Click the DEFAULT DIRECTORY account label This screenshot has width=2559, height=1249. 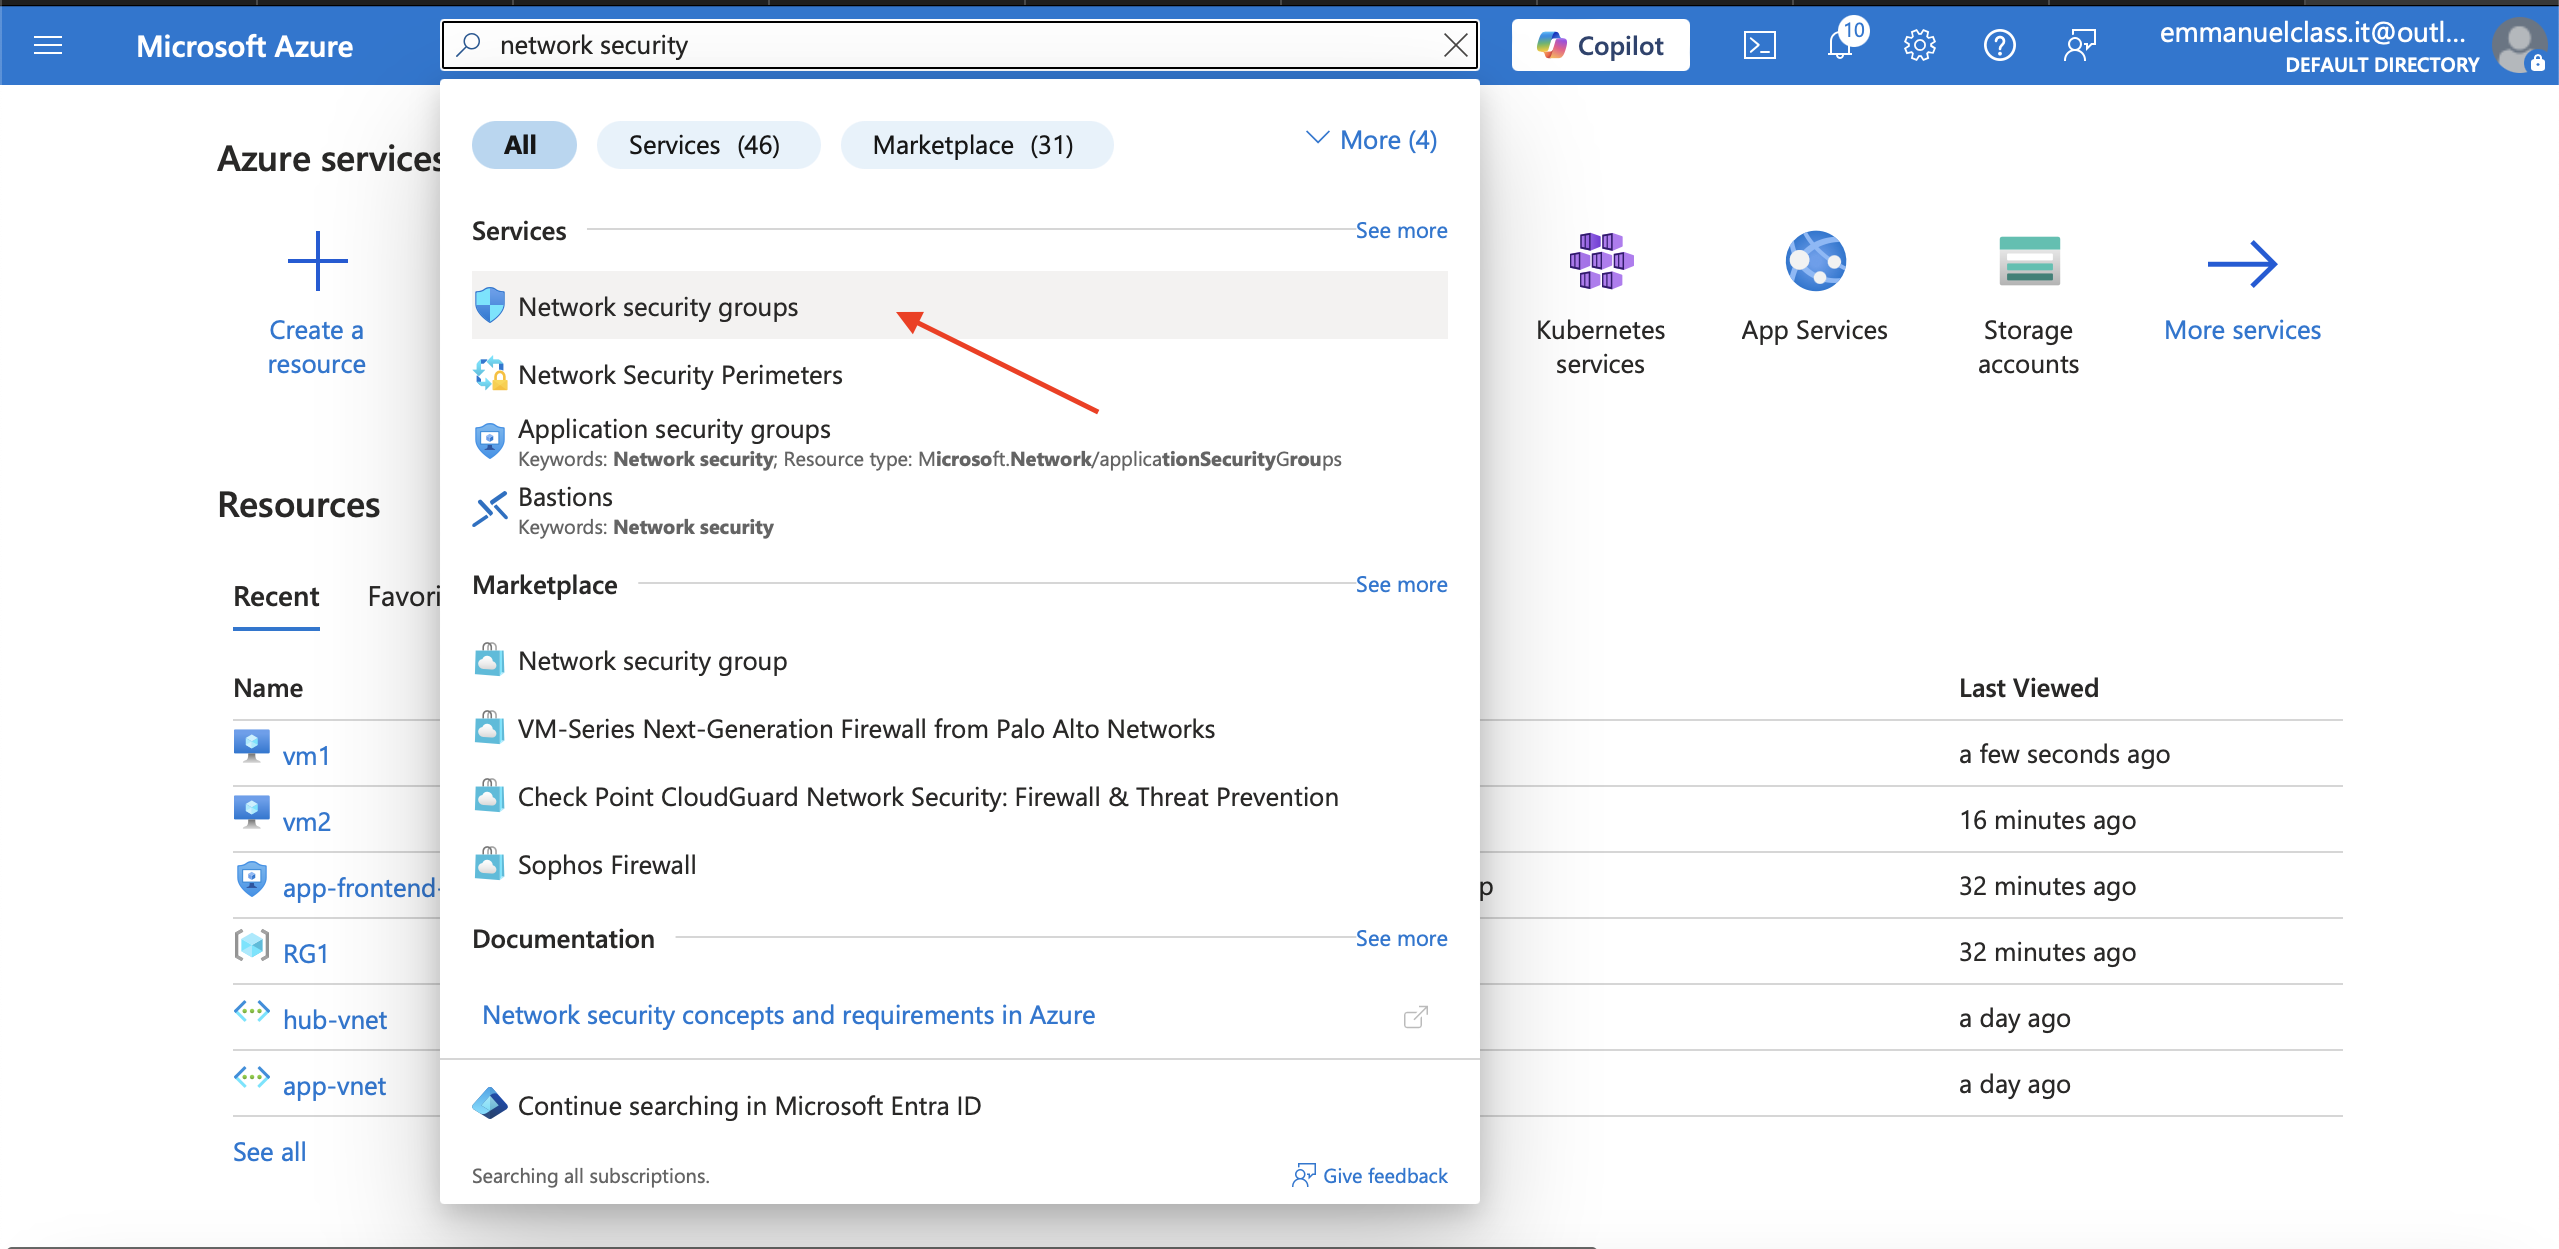coord(2381,65)
